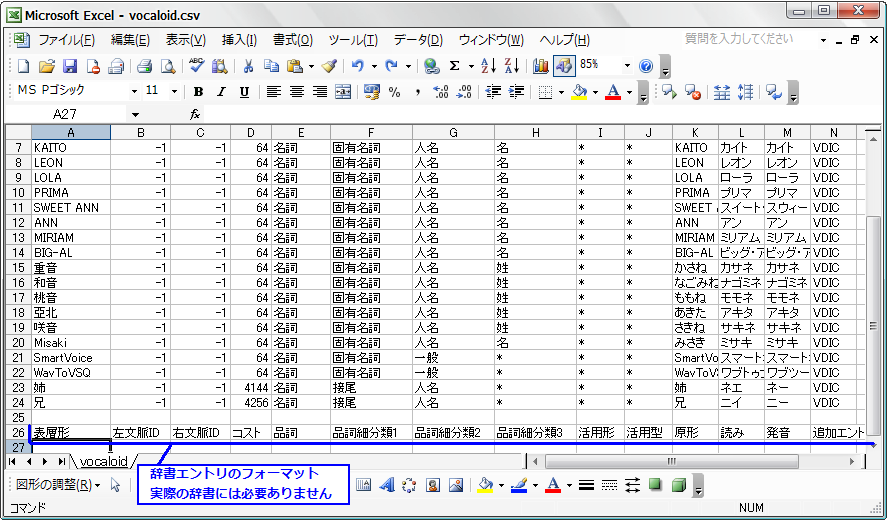The height and width of the screenshot is (520, 887).
Task: Toggle Bold formatting
Action: tap(198, 92)
